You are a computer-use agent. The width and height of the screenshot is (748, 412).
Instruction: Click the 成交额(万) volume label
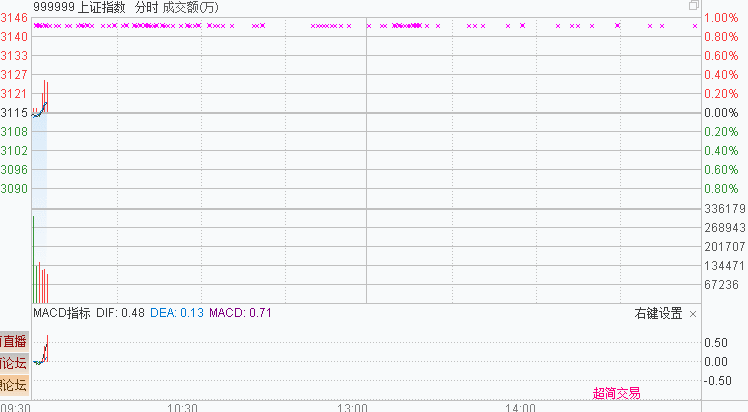point(191,7)
